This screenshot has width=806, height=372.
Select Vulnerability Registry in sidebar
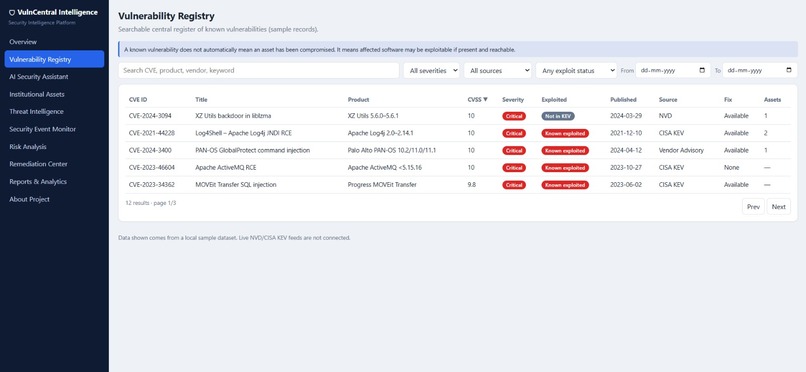point(54,59)
